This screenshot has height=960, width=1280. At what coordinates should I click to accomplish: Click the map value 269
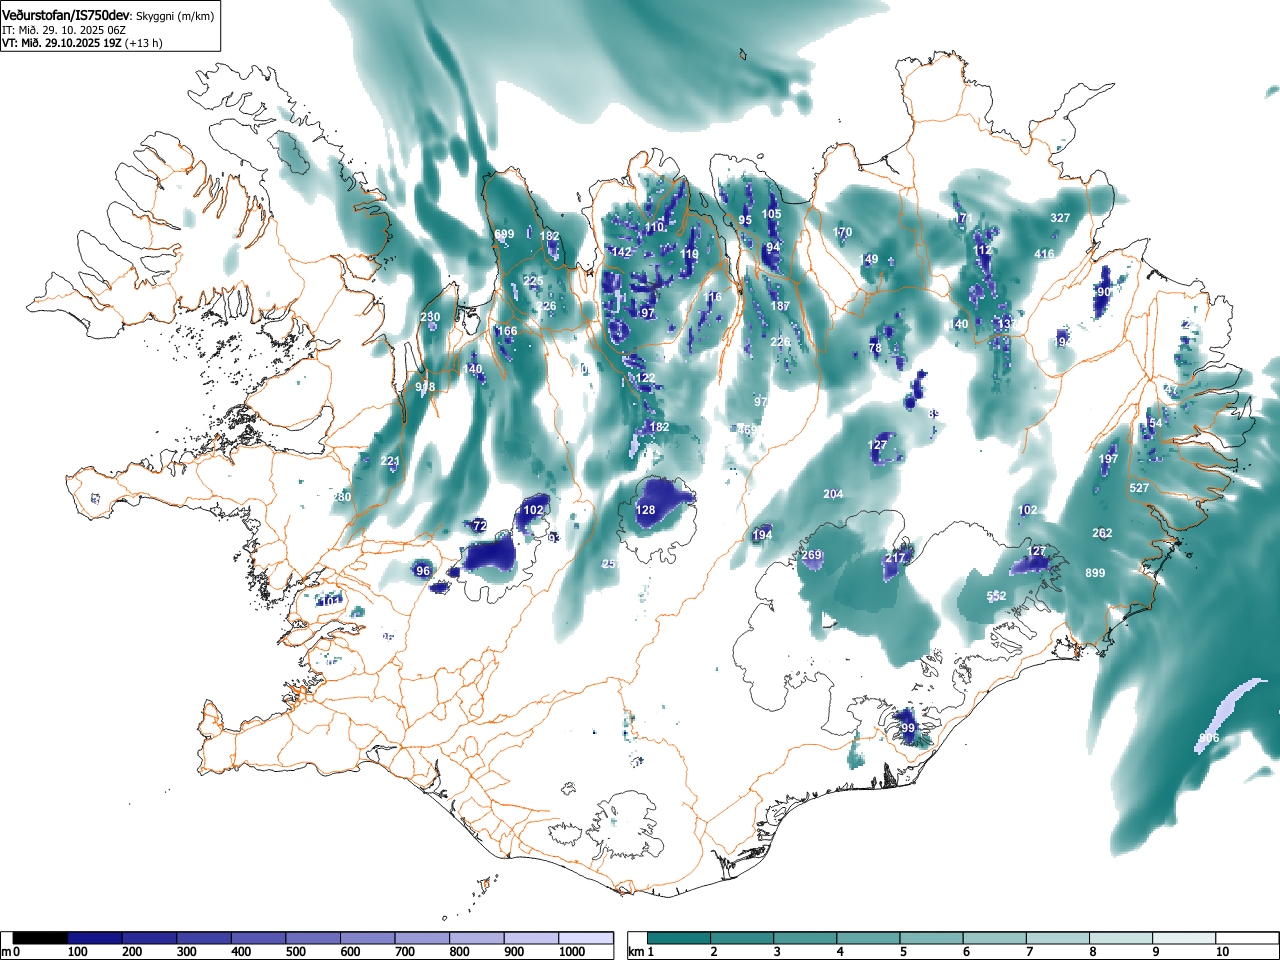811,555
